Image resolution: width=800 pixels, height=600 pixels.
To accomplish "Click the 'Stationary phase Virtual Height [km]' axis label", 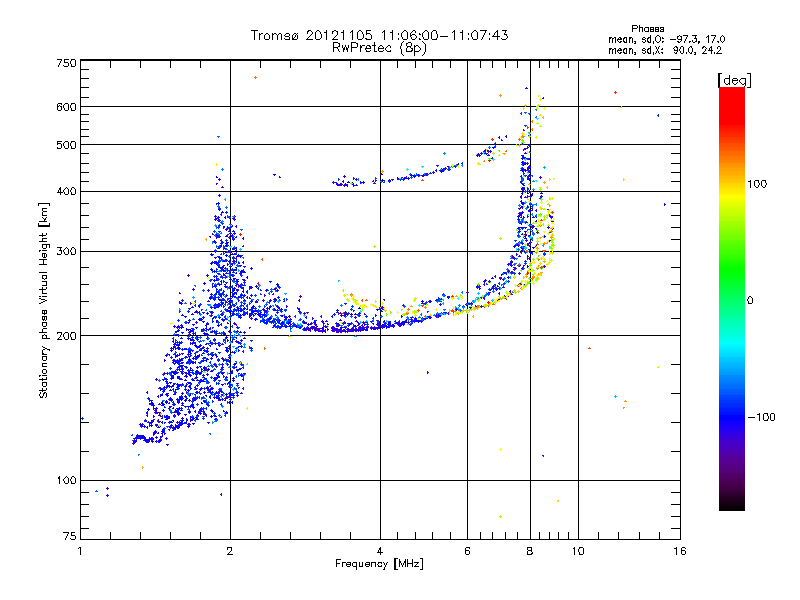I will [x=44, y=300].
